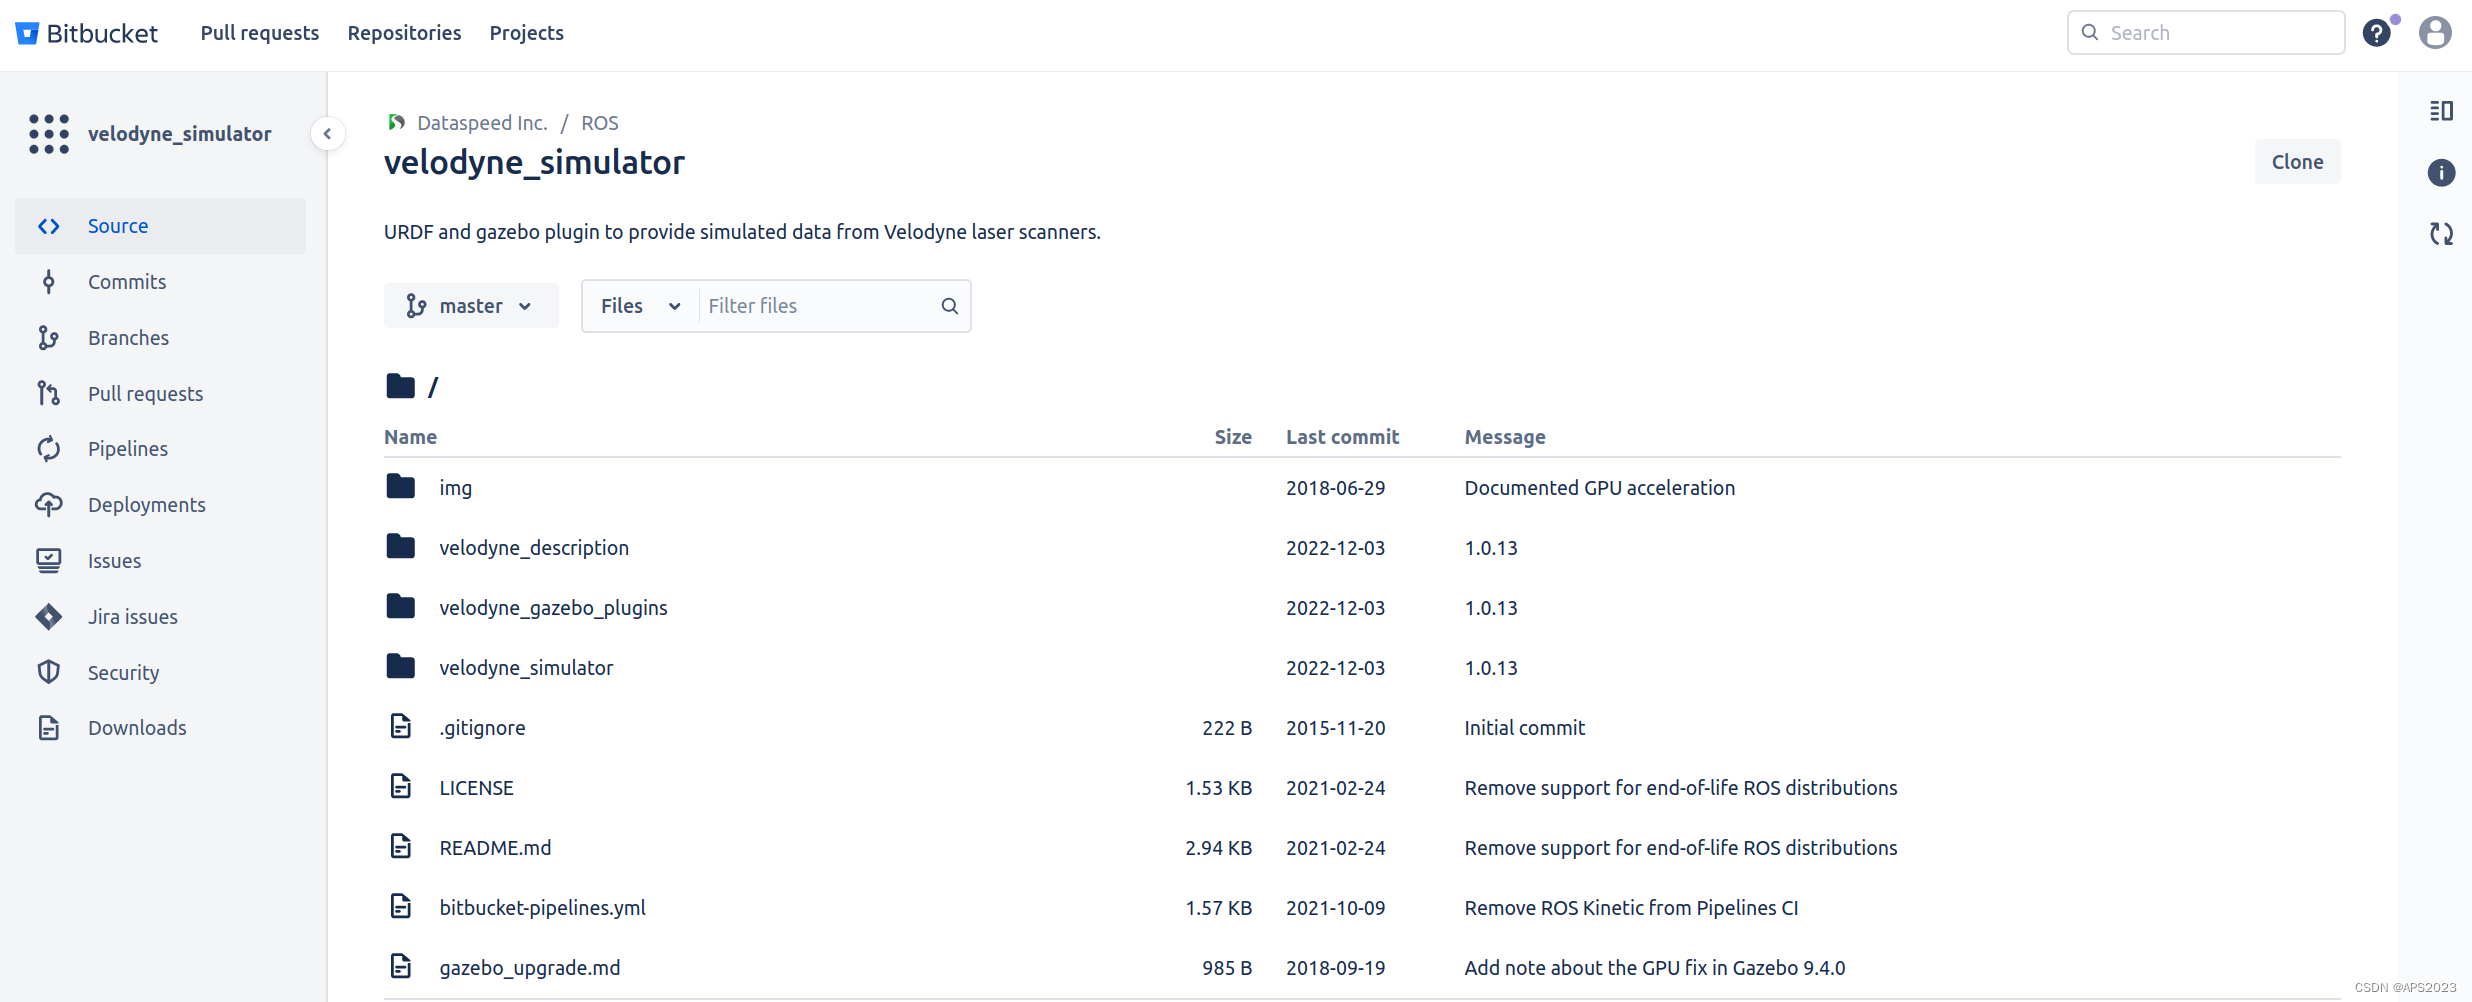Click the sync/compare arrows icon on right rail
Viewport: 2472px width, 1002px height.
tap(2441, 234)
